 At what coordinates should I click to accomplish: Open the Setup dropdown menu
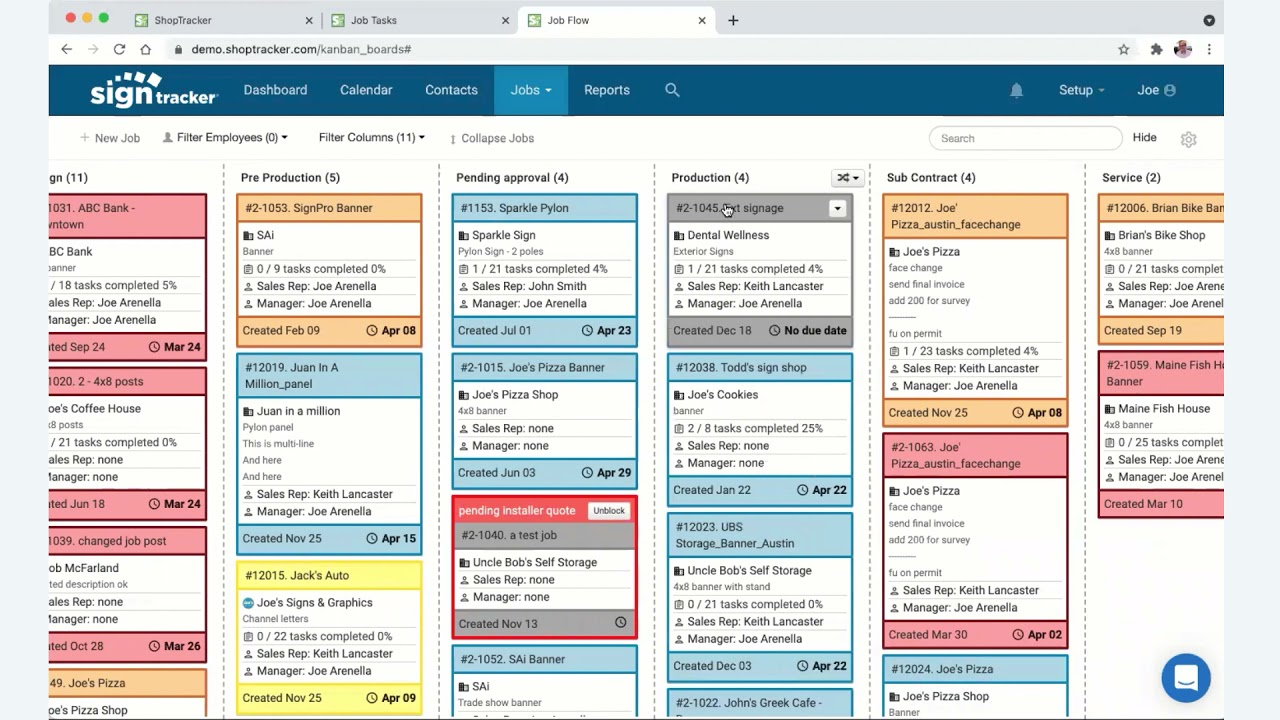click(1082, 90)
